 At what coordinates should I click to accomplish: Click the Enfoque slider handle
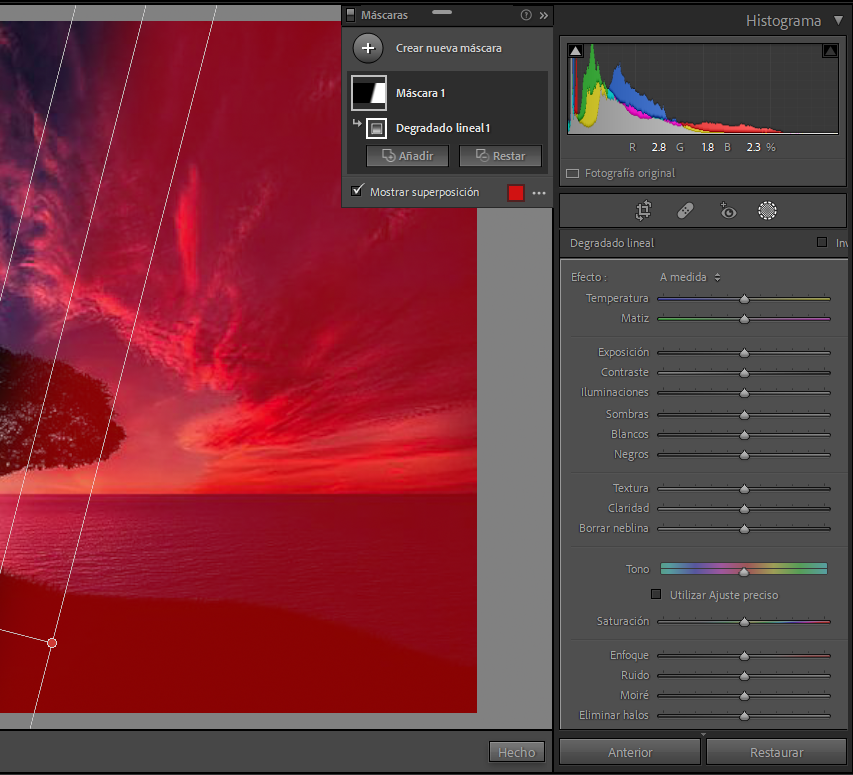[744, 656]
